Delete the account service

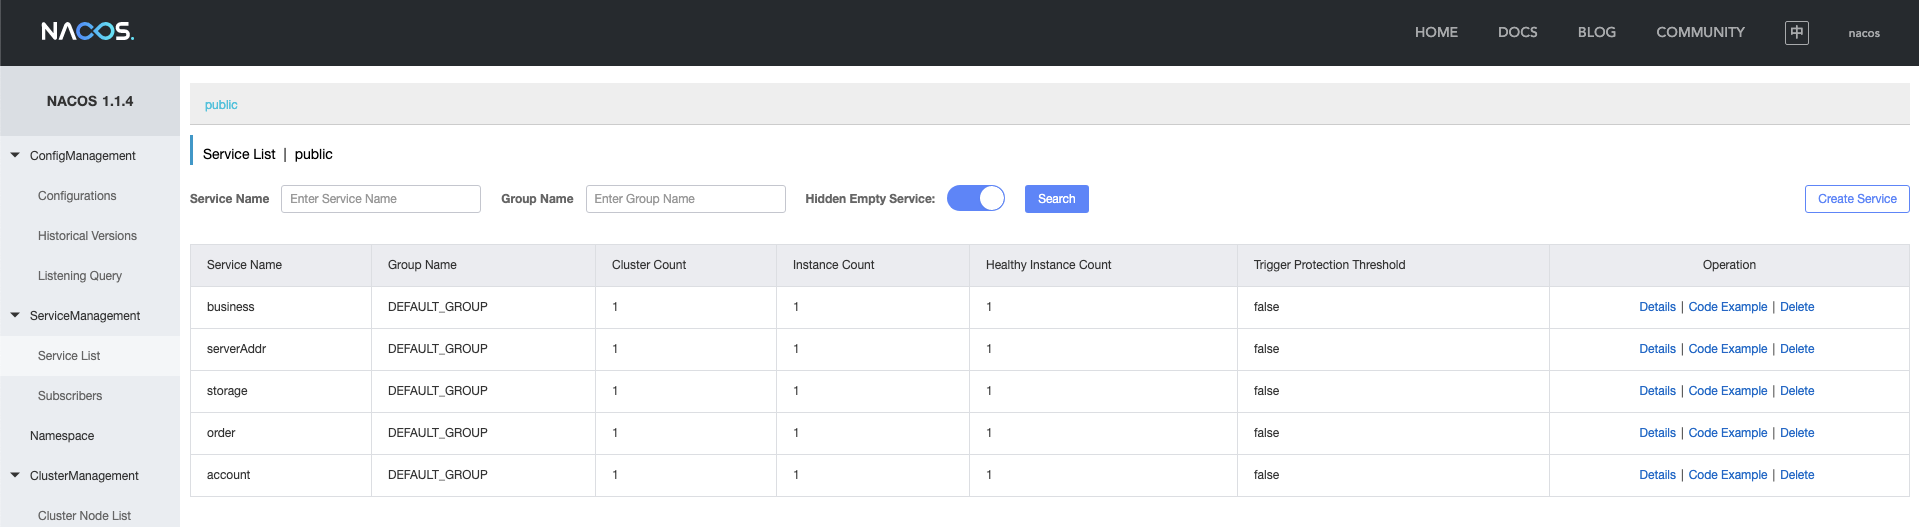click(x=1797, y=475)
